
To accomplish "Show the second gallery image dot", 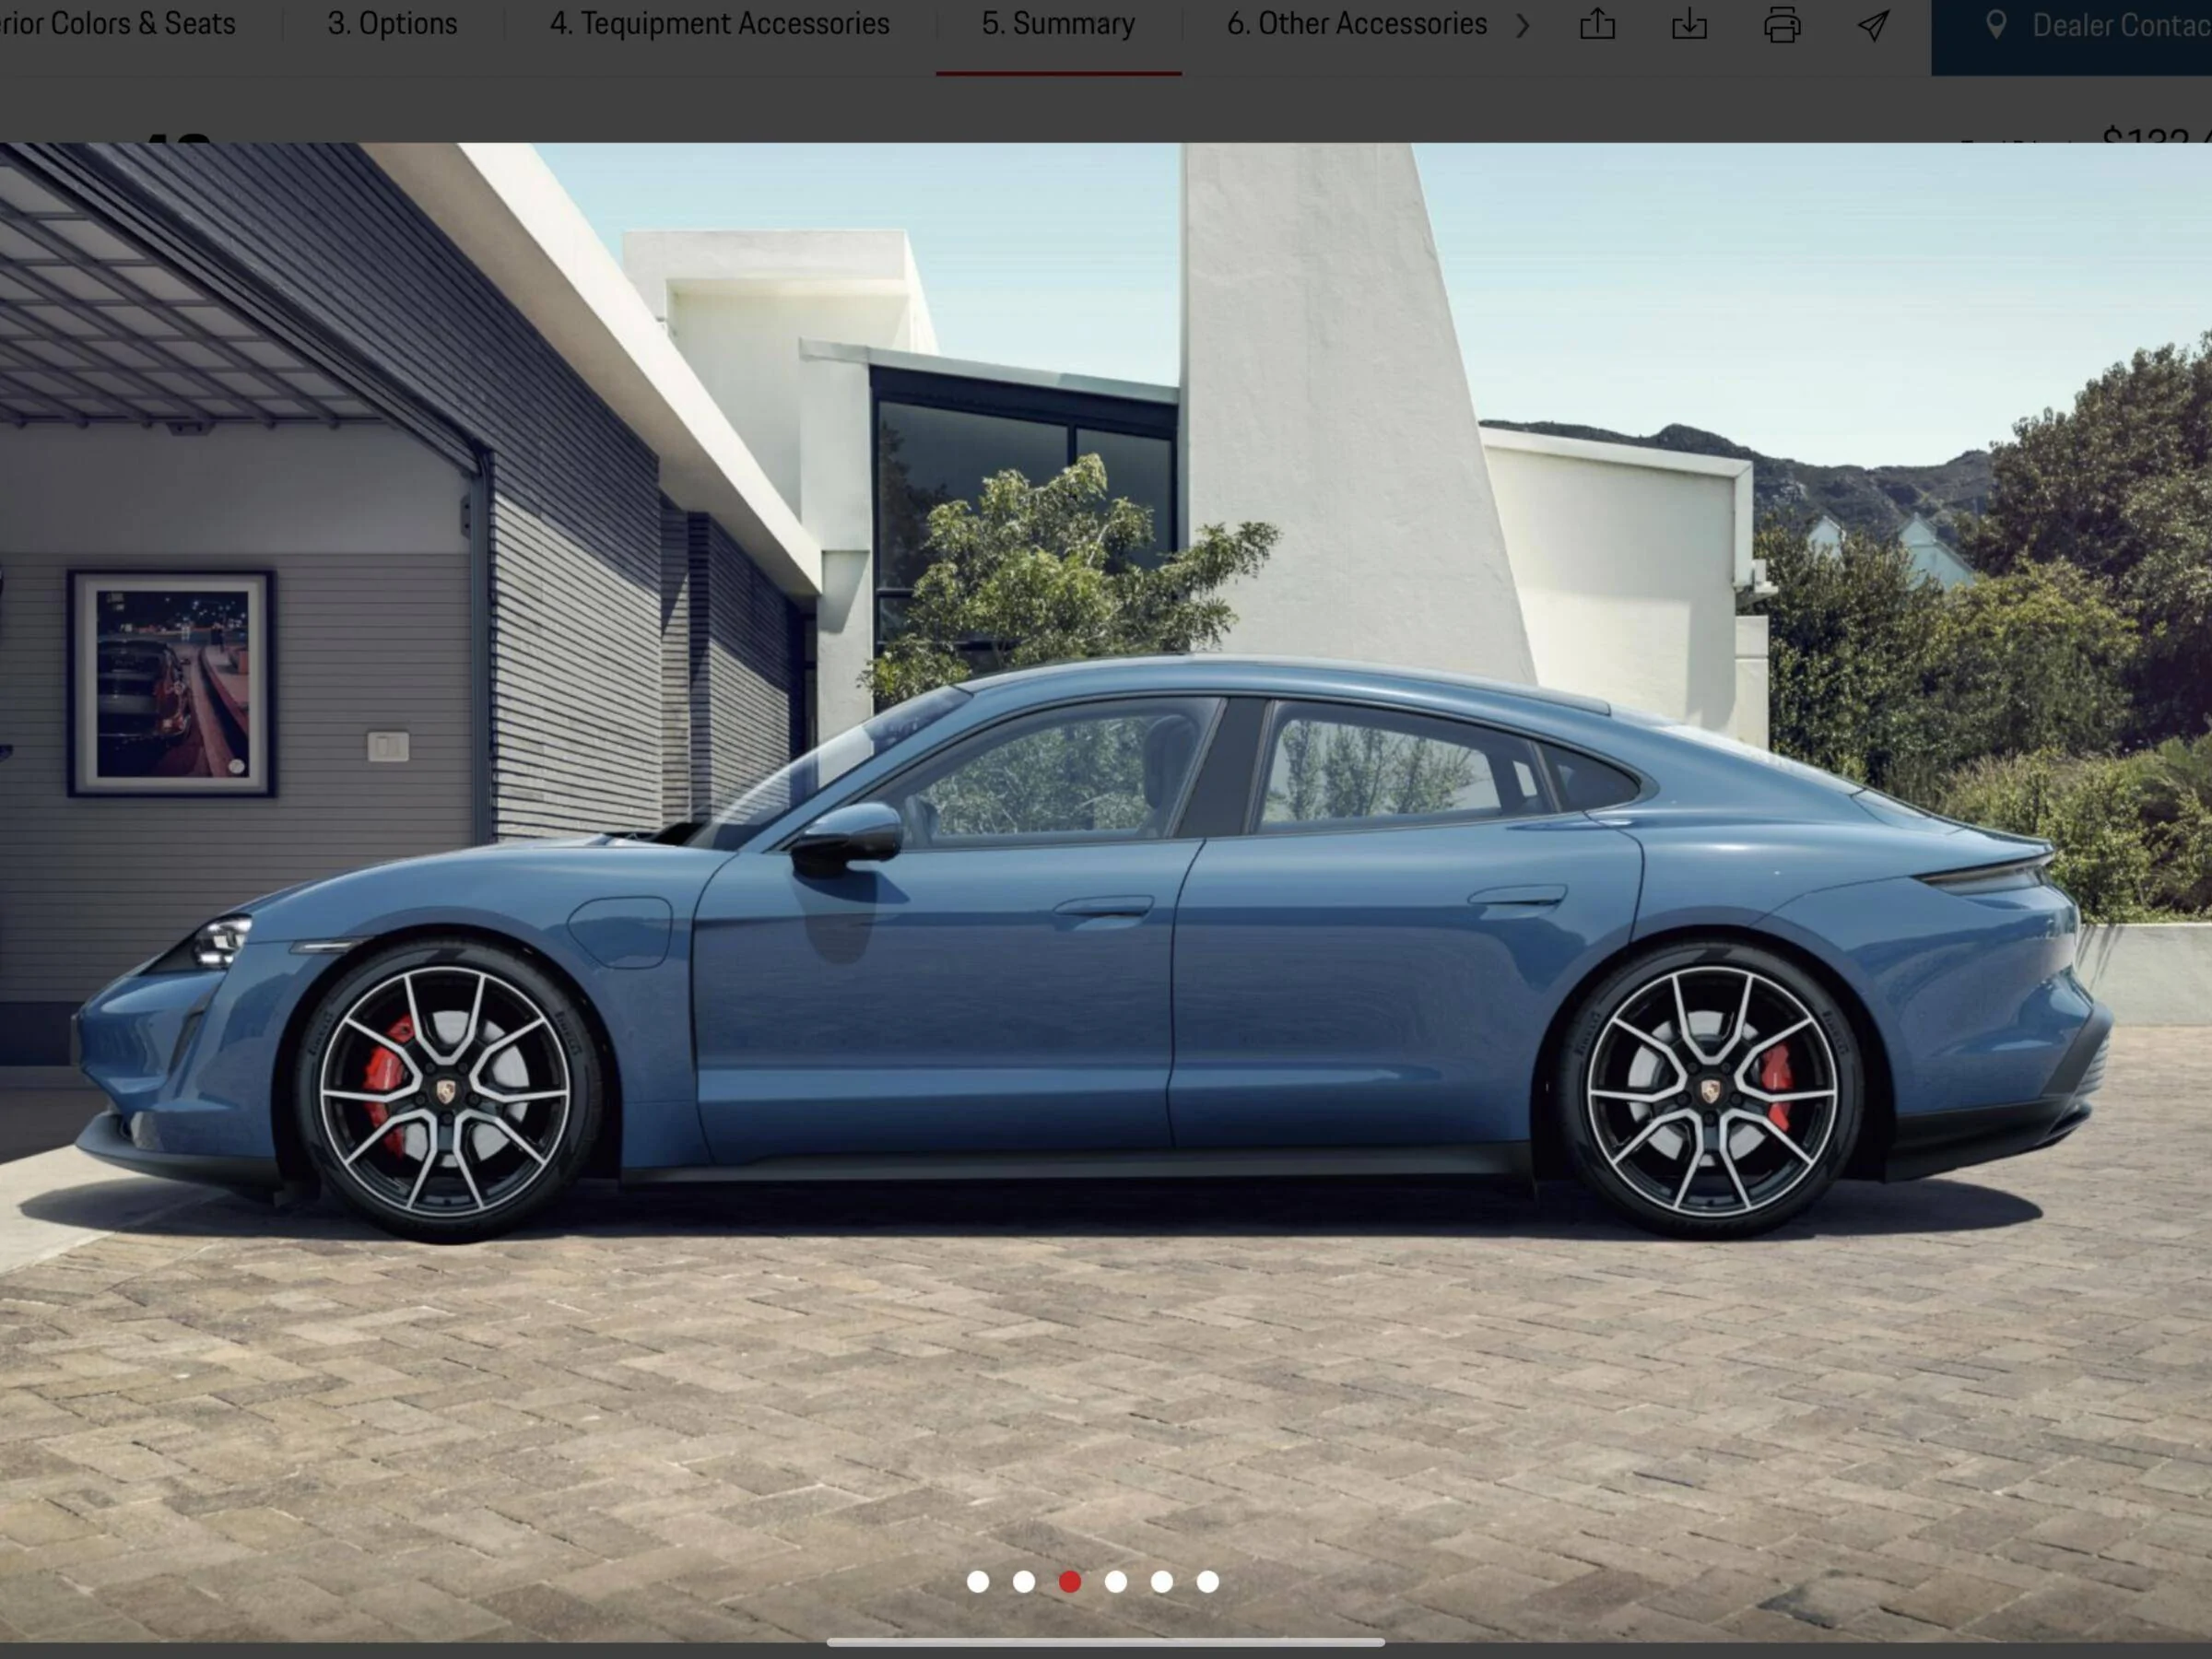I will coord(1024,1581).
